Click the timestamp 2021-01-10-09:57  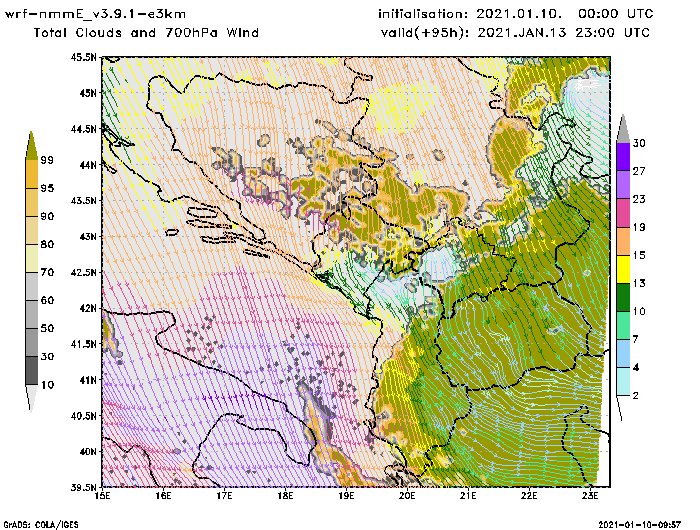coord(640,525)
